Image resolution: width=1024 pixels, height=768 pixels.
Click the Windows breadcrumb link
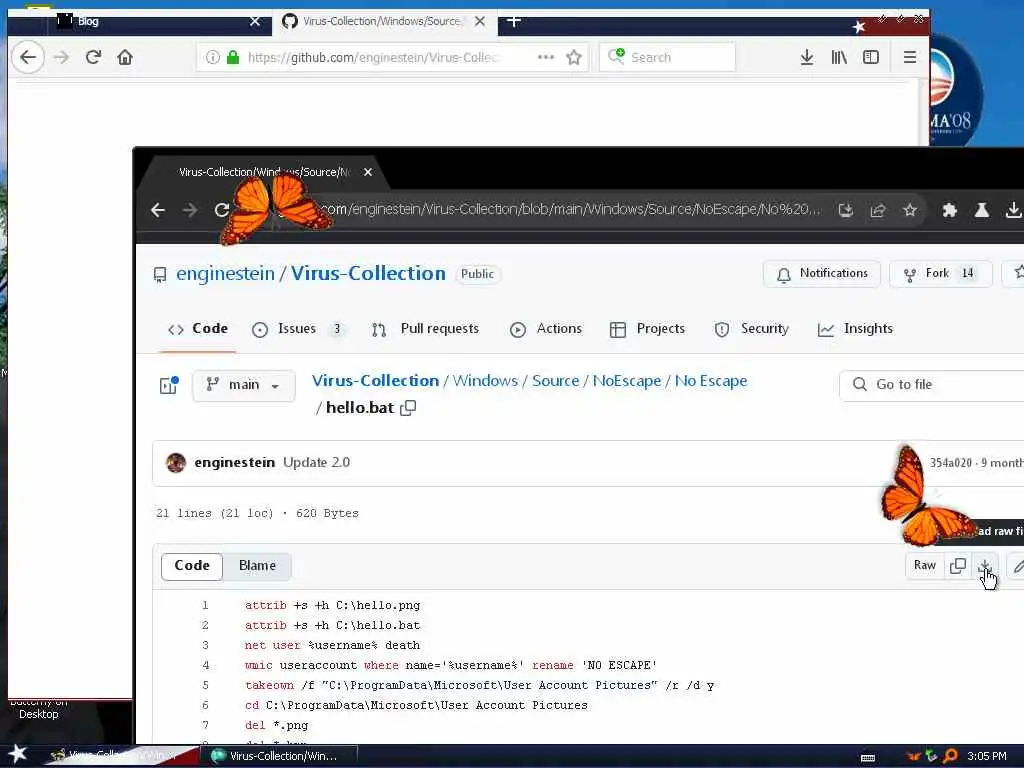tap(485, 381)
